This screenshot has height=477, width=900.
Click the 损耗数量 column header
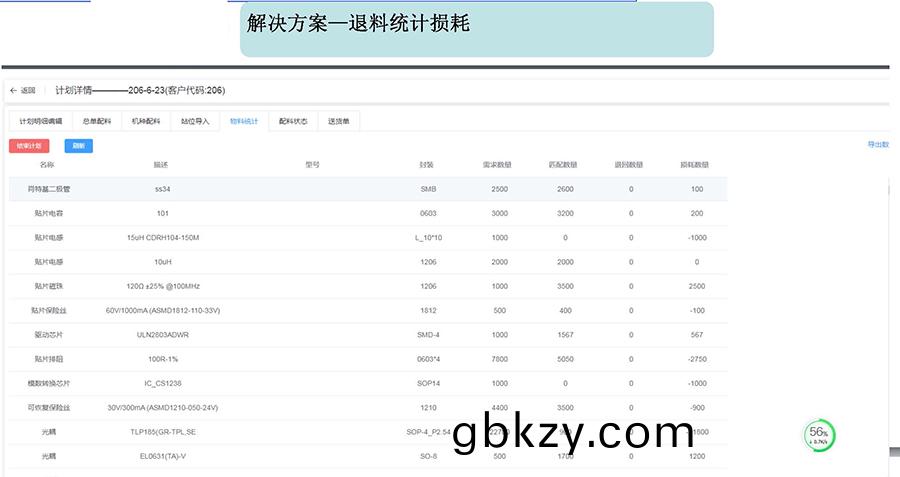(x=694, y=165)
